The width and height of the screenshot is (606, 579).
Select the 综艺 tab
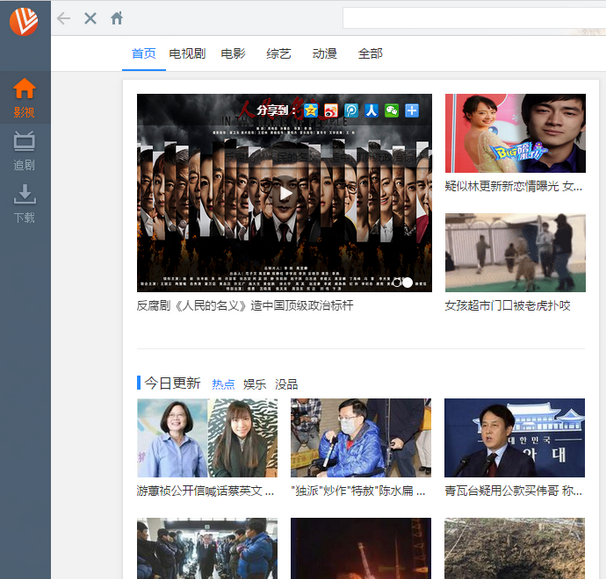tap(279, 54)
